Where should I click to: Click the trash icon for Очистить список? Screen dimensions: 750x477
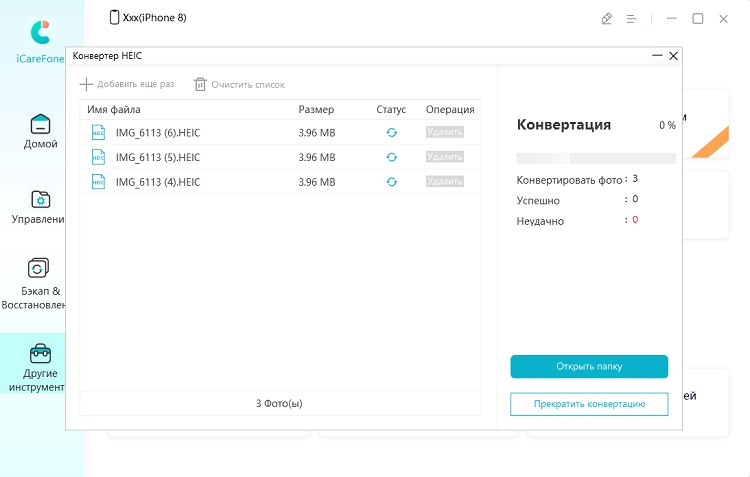[x=200, y=84]
